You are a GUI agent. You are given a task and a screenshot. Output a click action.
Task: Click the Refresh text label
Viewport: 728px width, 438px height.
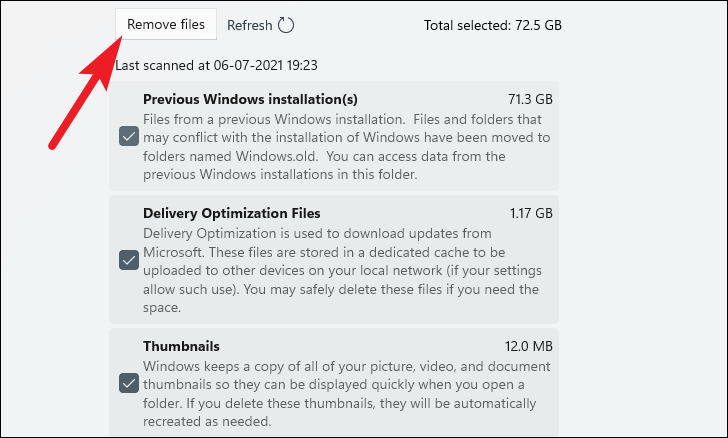pos(249,25)
